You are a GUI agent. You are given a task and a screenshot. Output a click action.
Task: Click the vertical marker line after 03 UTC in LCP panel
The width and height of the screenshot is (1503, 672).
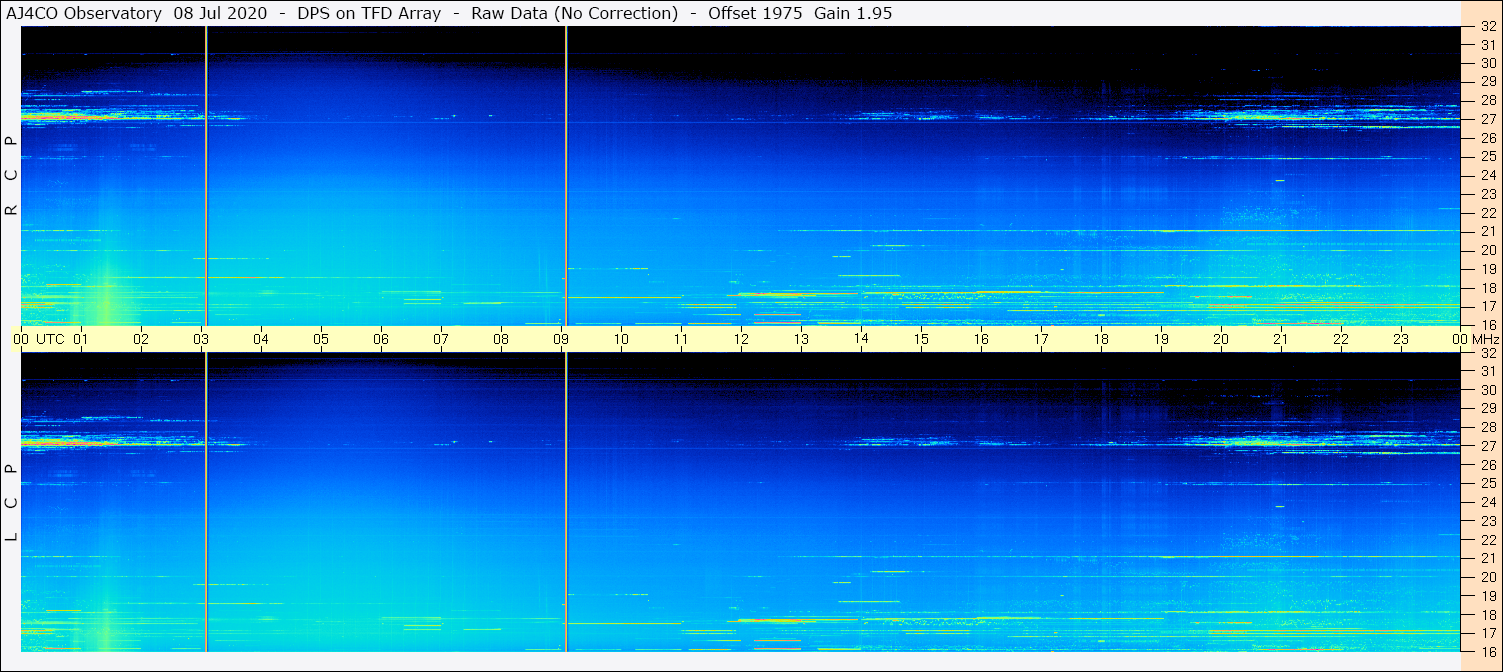(x=206, y=503)
